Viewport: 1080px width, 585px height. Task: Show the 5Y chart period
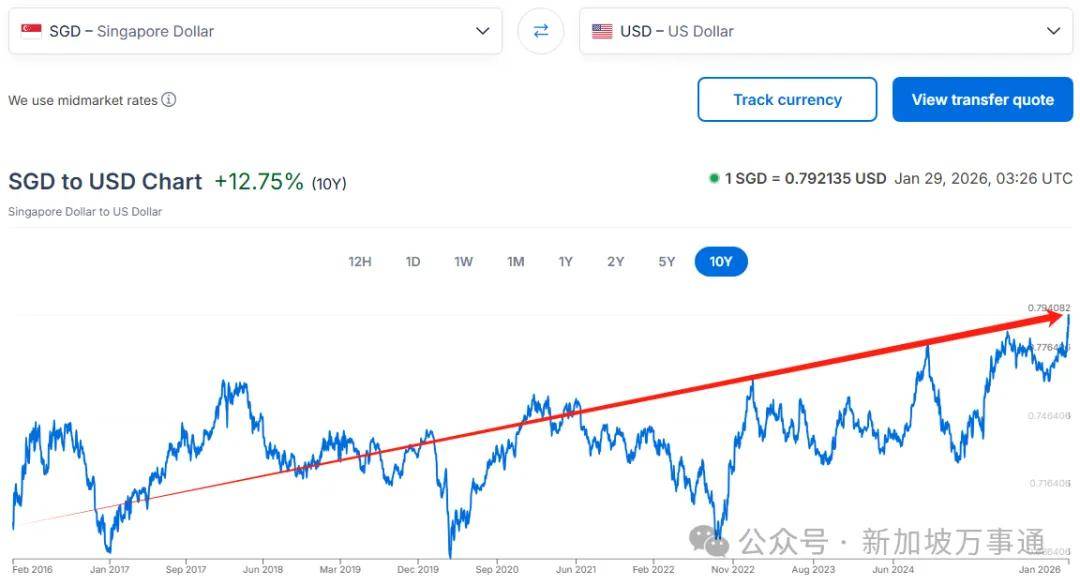tap(667, 262)
